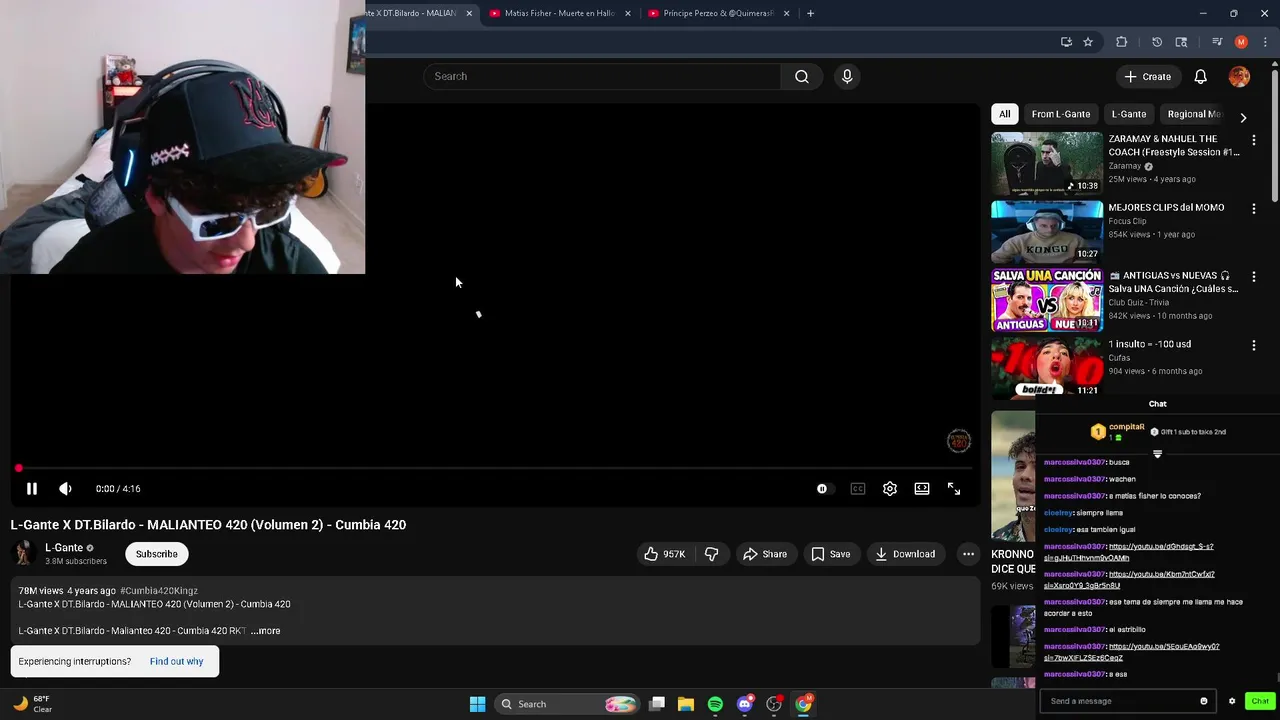1280x720 pixels.
Task: Search YouTube with the magnifier button
Action: pyautogui.click(x=801, y=76)
